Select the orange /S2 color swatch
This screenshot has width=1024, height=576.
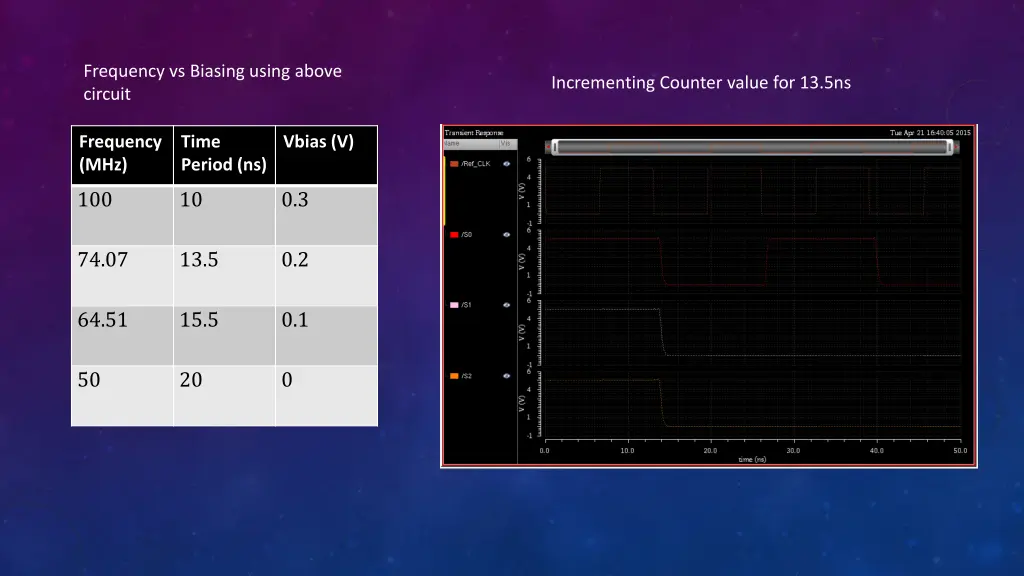(x=454, y=376)
